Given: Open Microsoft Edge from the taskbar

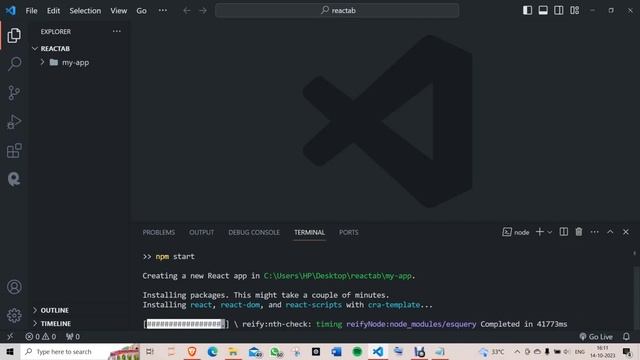Looking at the screenshot, I should point(212,351).
